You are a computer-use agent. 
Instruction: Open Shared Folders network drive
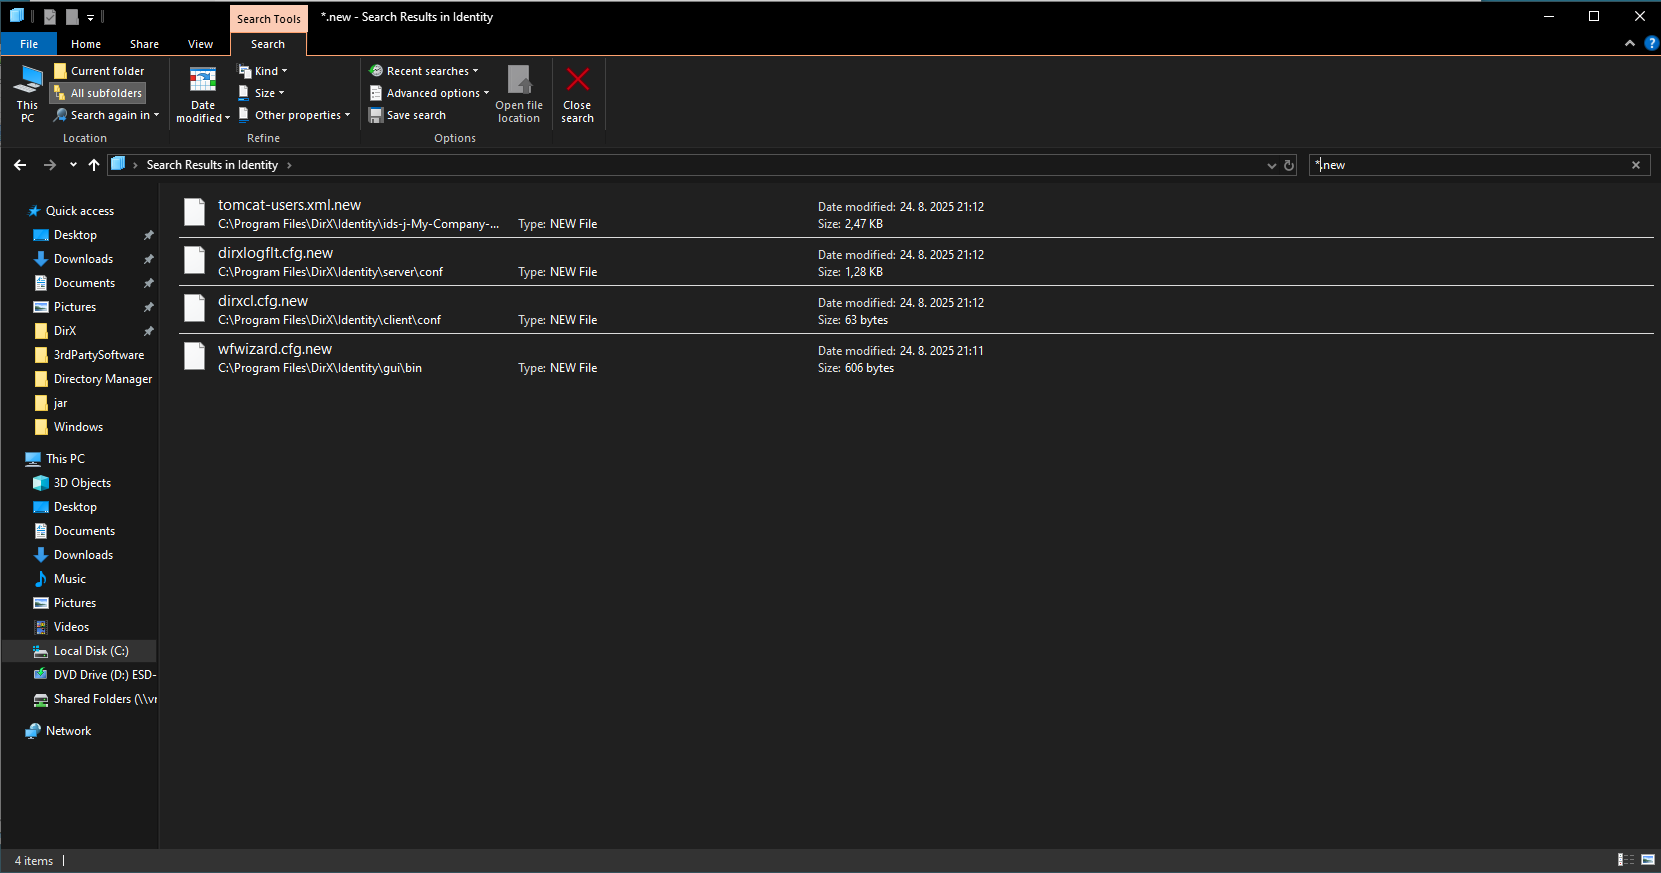point(104,699)
